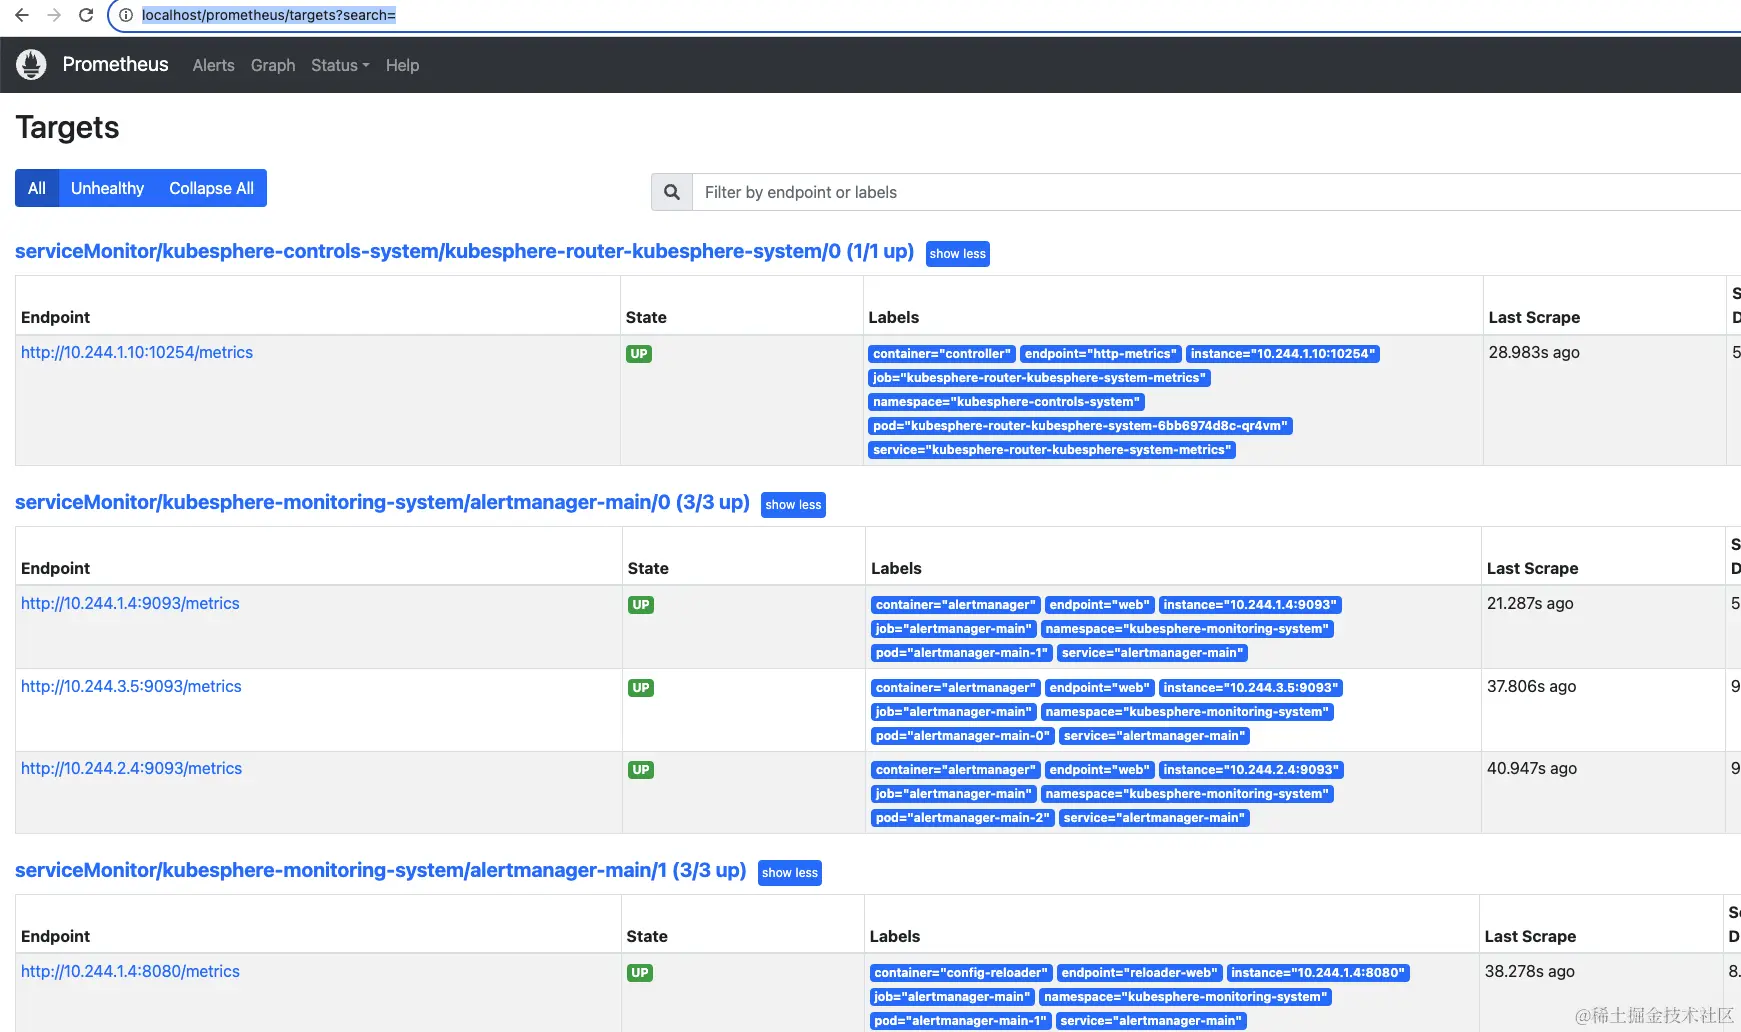Click the Prometheus flame logo icon
The width and height of the screenshot is (1741, 1032).
[31, 65]
